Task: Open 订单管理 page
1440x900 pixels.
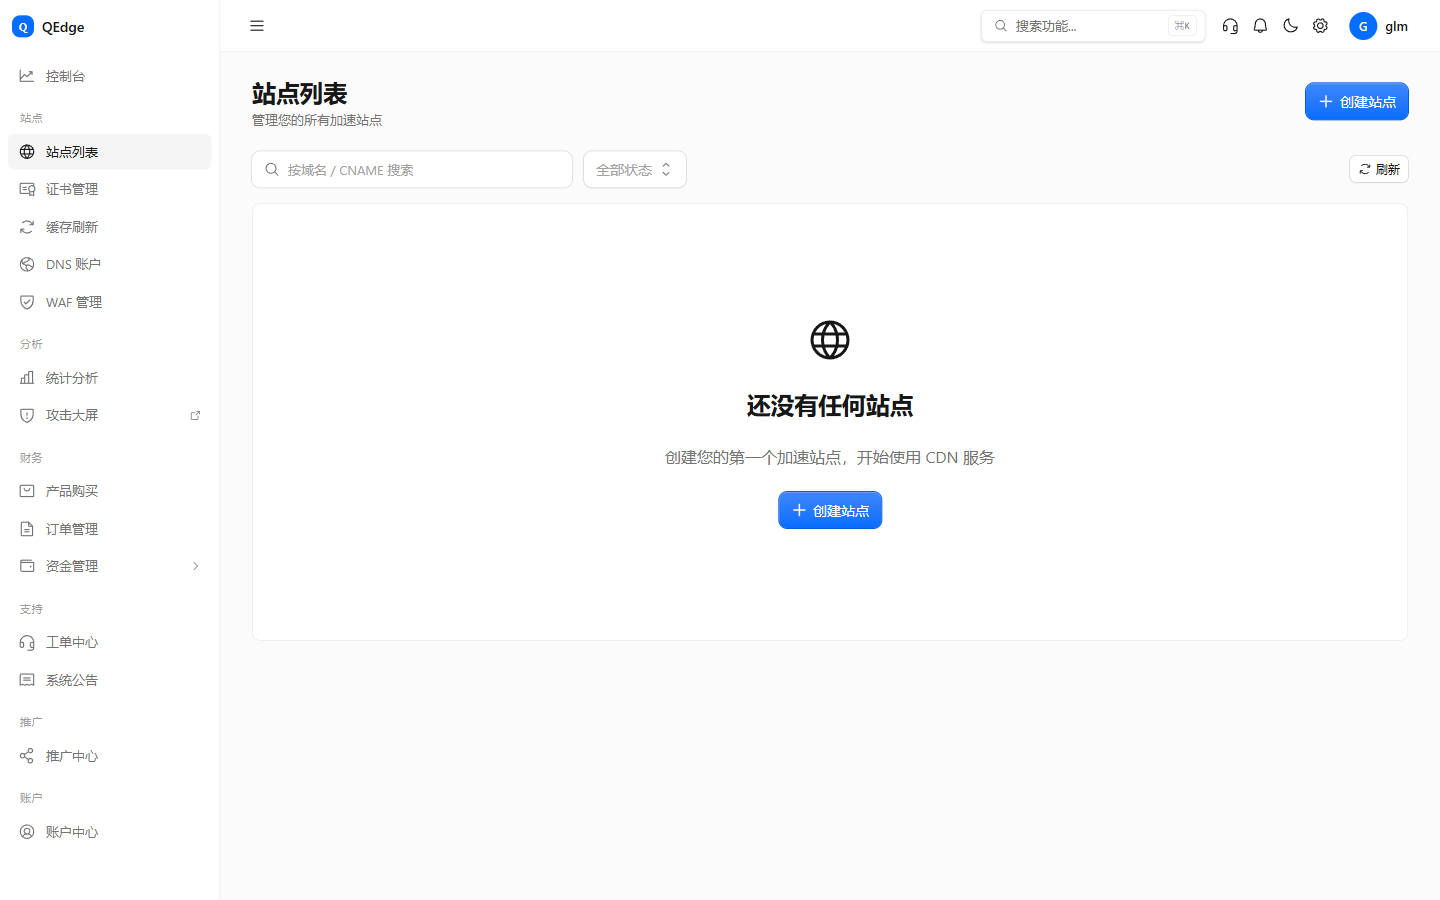Action: click(110, 529)
